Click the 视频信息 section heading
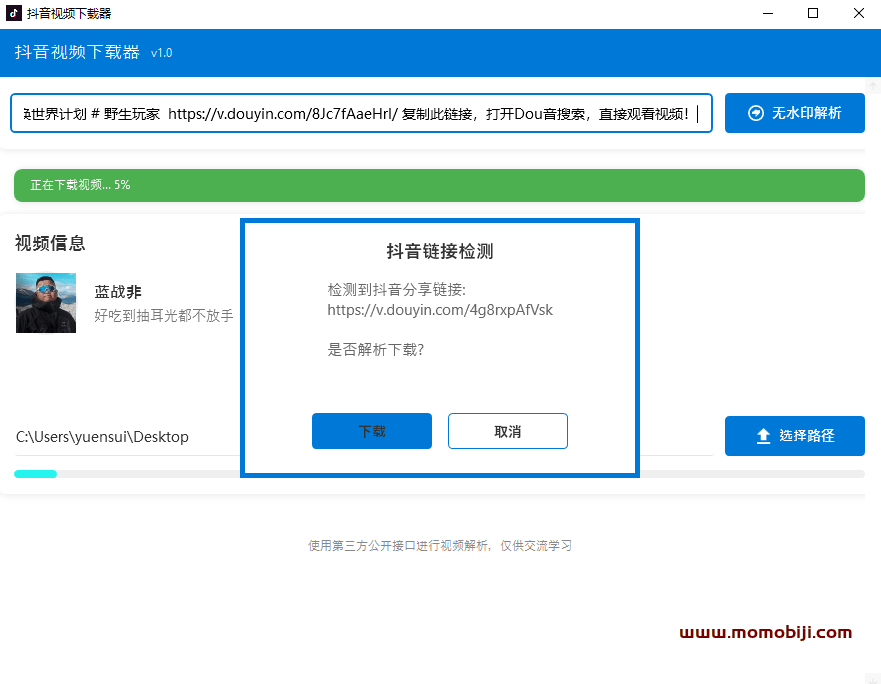881x684 pixels. [50, 243]
